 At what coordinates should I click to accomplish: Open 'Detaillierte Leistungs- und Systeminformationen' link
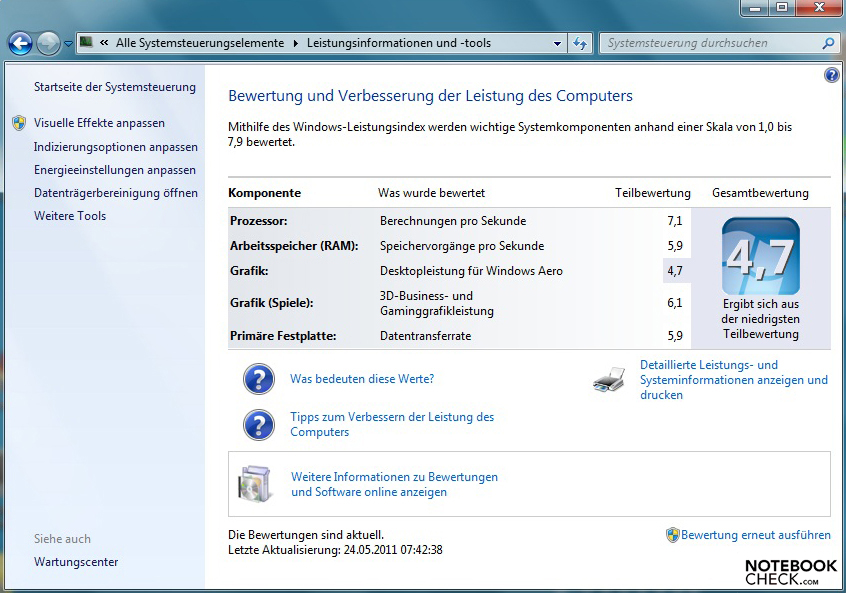pos(734,380)
